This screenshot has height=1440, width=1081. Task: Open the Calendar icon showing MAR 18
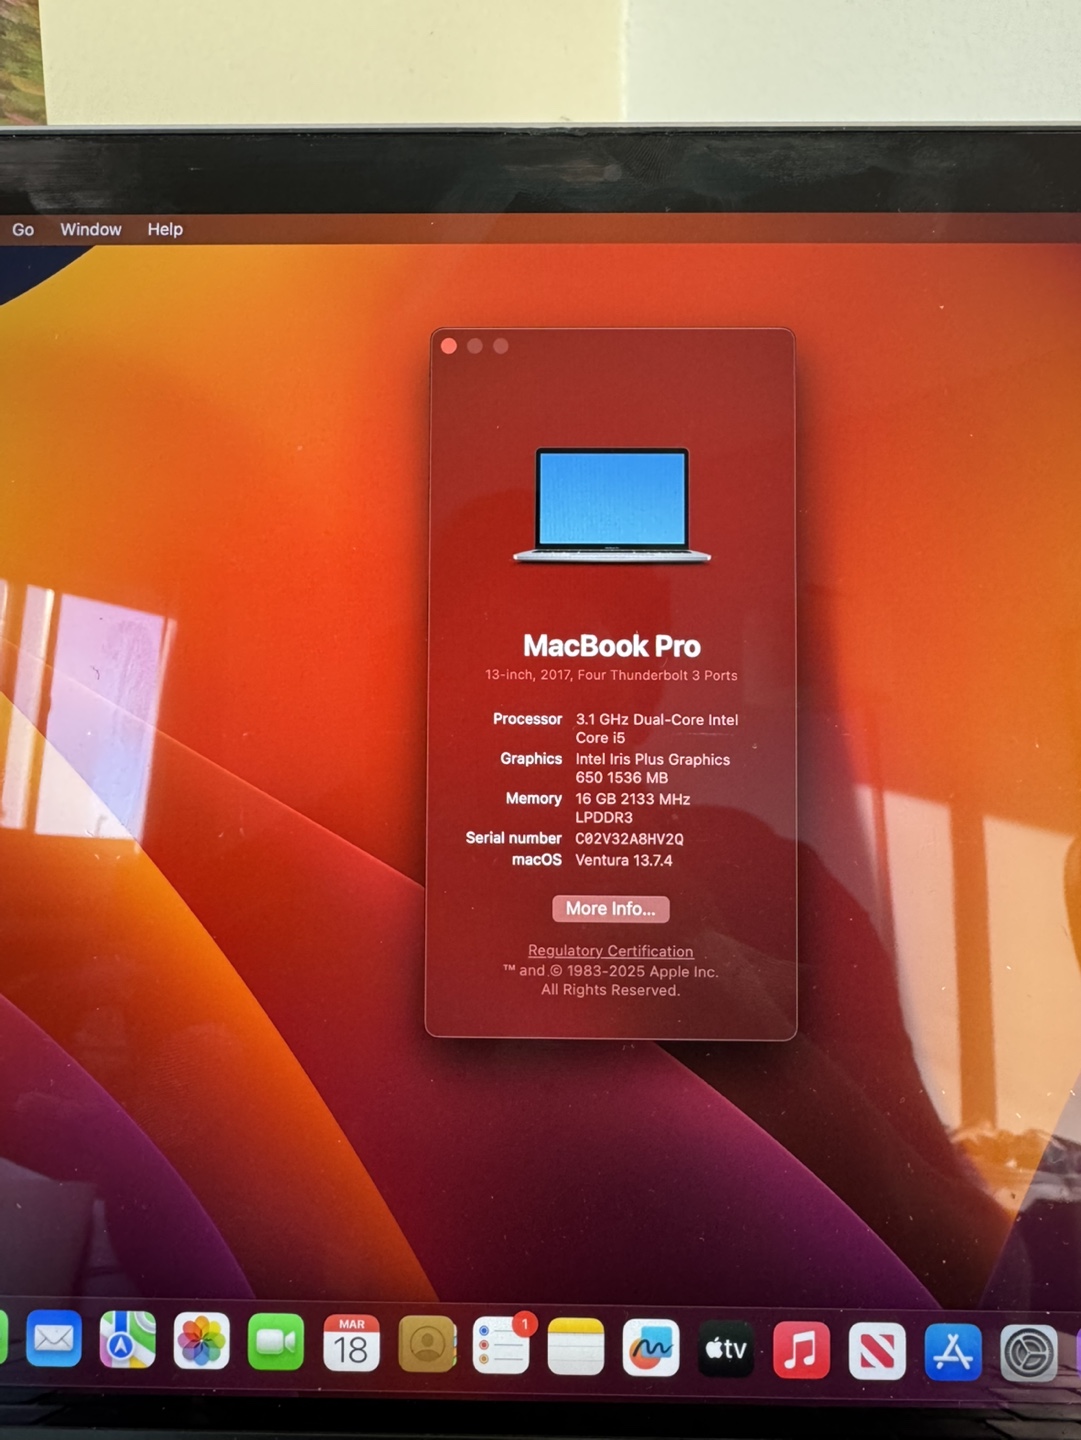351,1343
